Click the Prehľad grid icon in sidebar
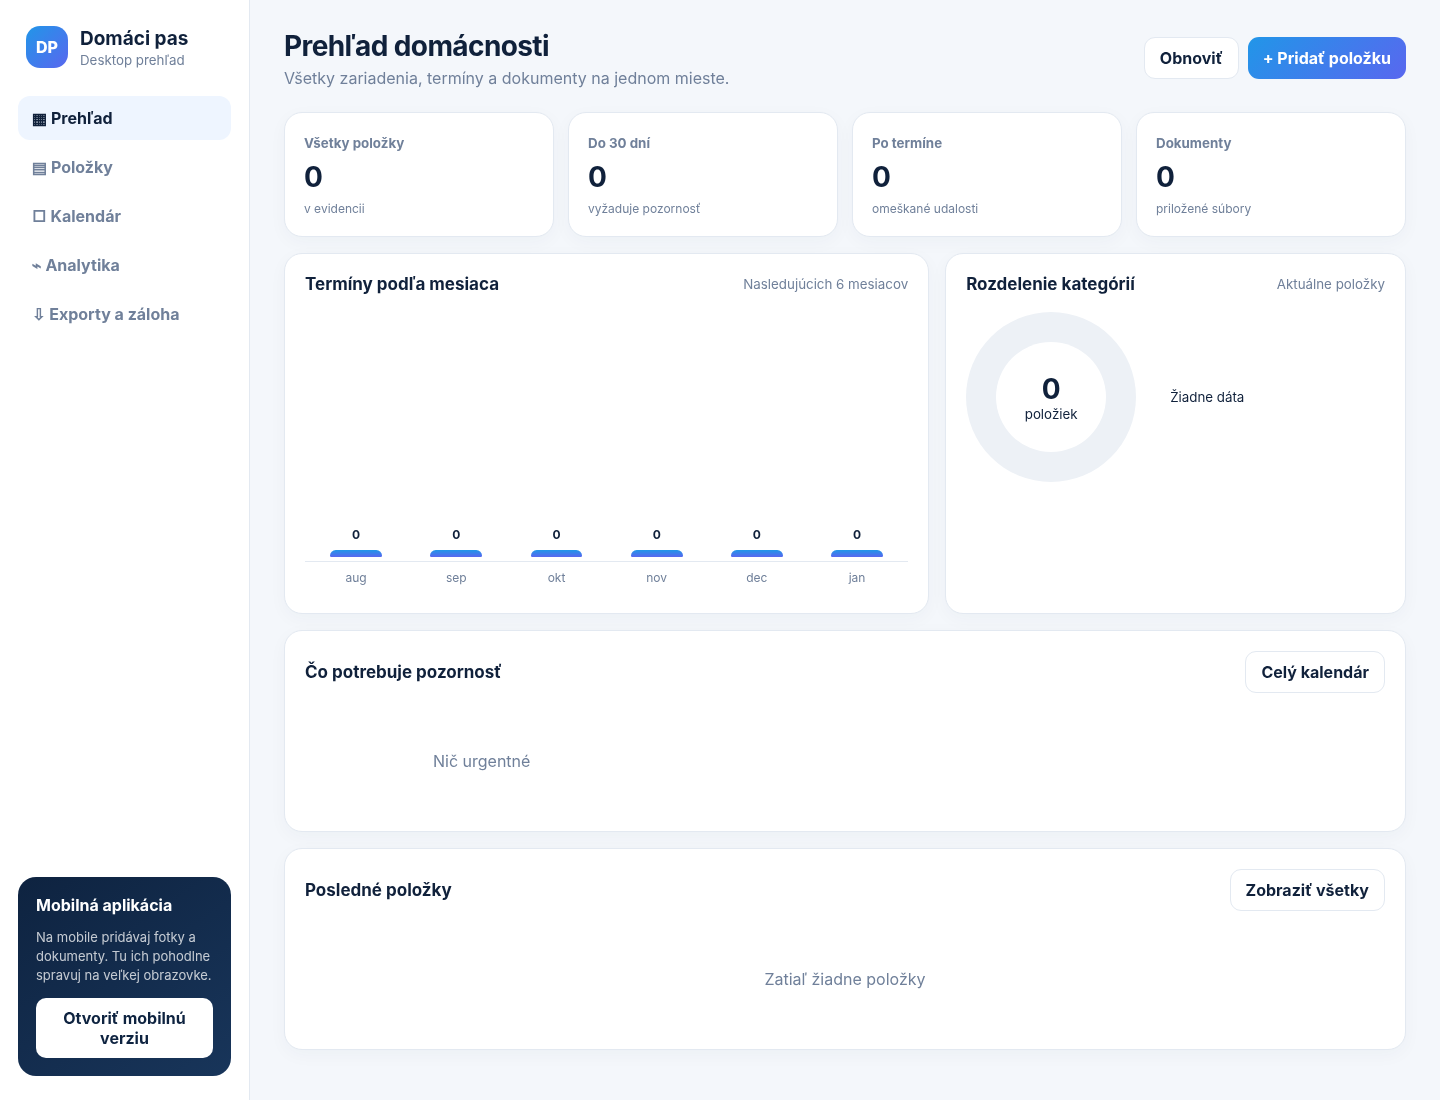The height and width of the screenshot is (1100, 1440). tap(39, 119)
